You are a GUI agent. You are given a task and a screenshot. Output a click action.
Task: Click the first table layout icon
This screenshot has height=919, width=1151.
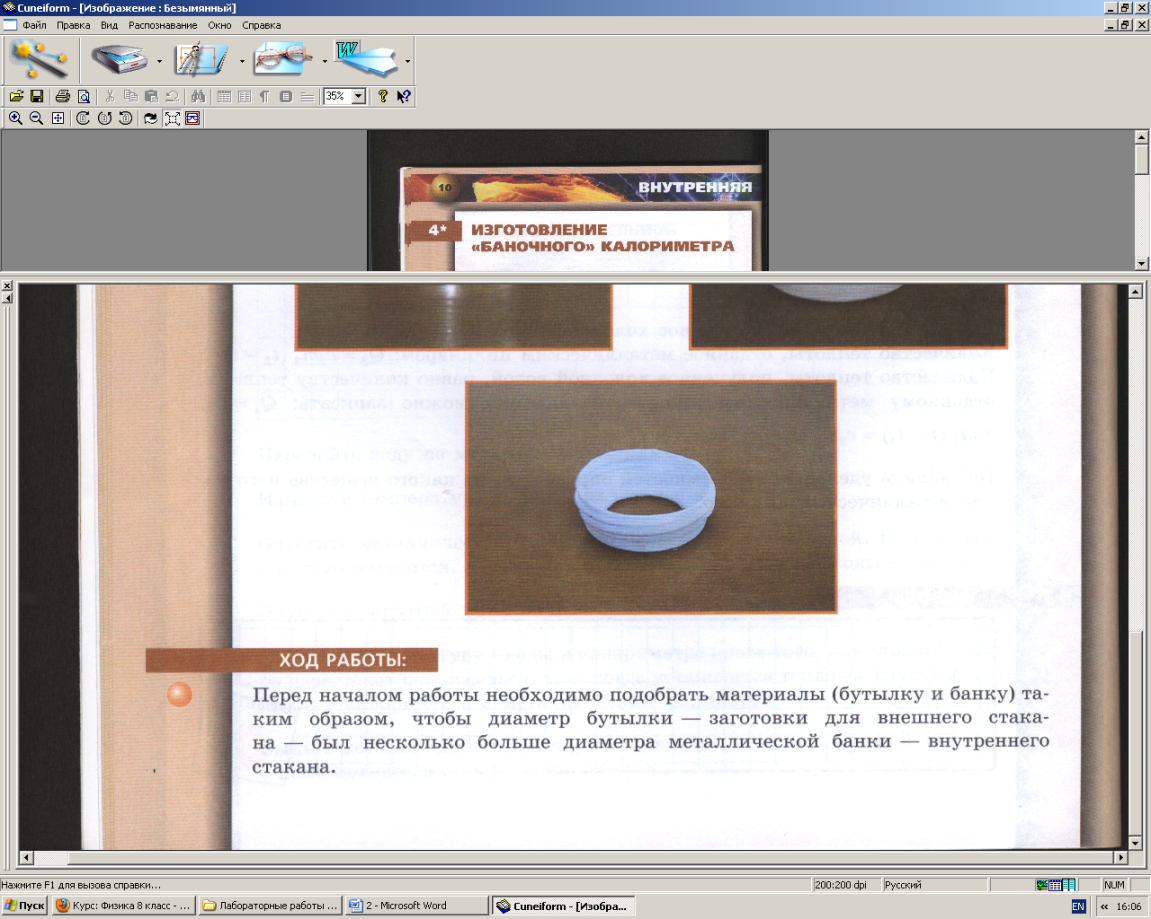click(x=224, y=96)
